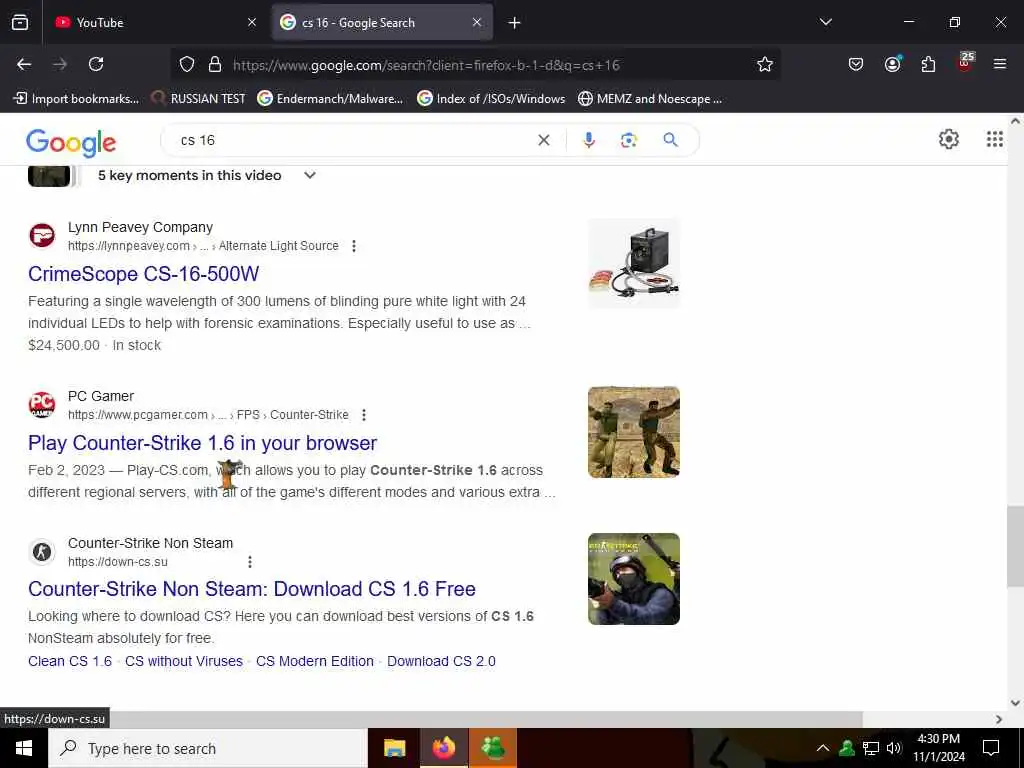Click the network icon in system tray
Image resolution: width=1024 pixels, height=768 pixels.
pos(871,748)
